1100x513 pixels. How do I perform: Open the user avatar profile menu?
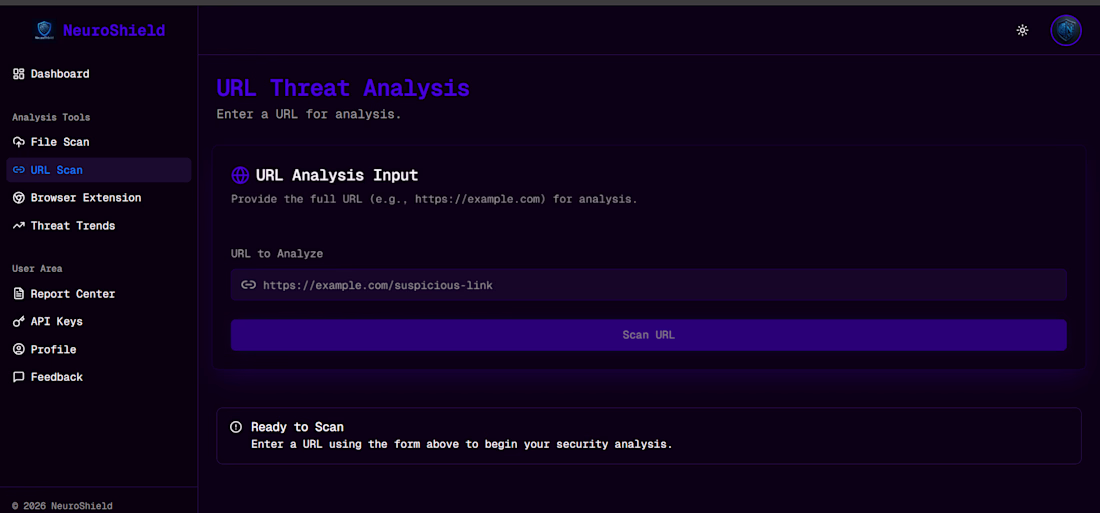(x=1065, y=30)
